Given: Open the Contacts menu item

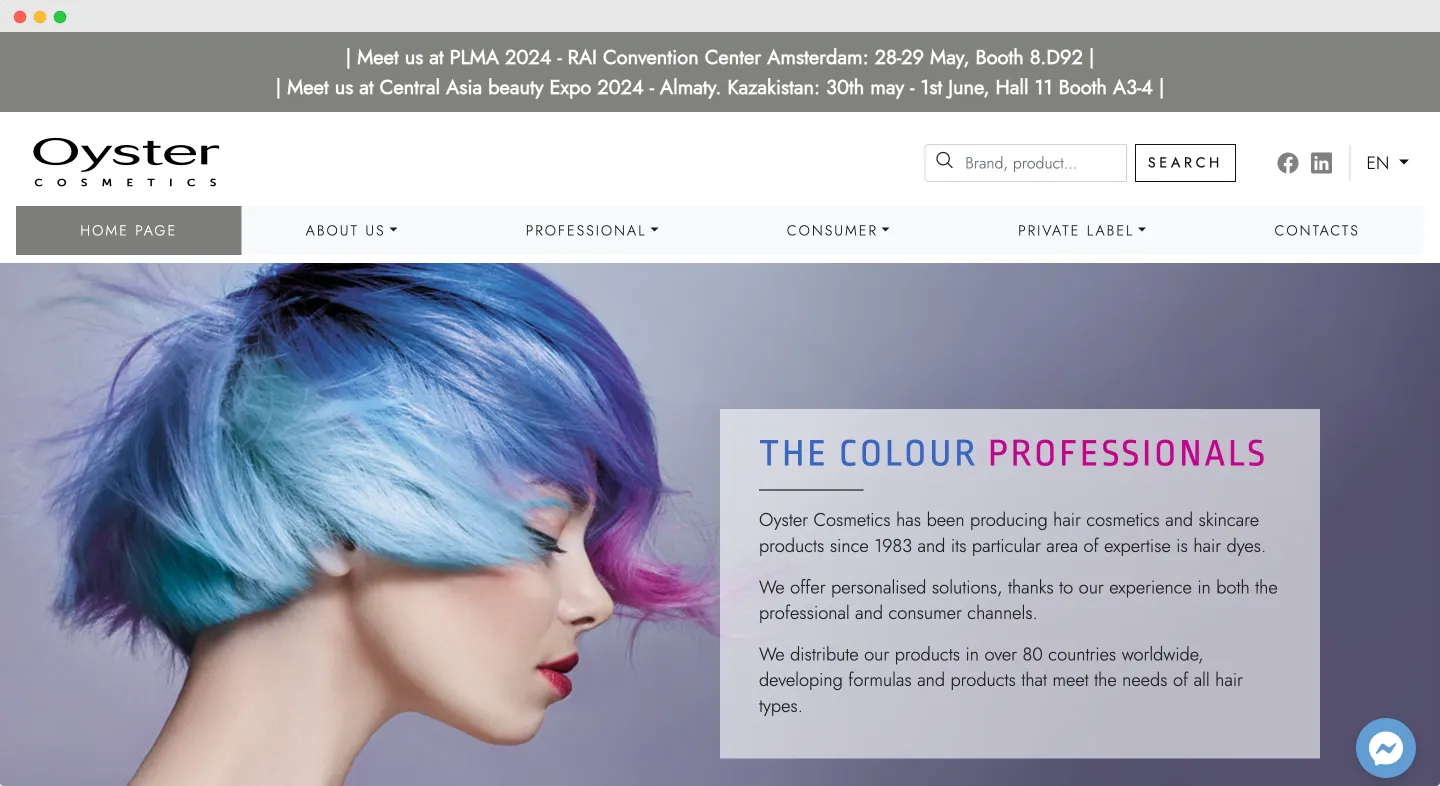Looking at the screenshot, I should pyautogui.click(x=1316, y=230).
